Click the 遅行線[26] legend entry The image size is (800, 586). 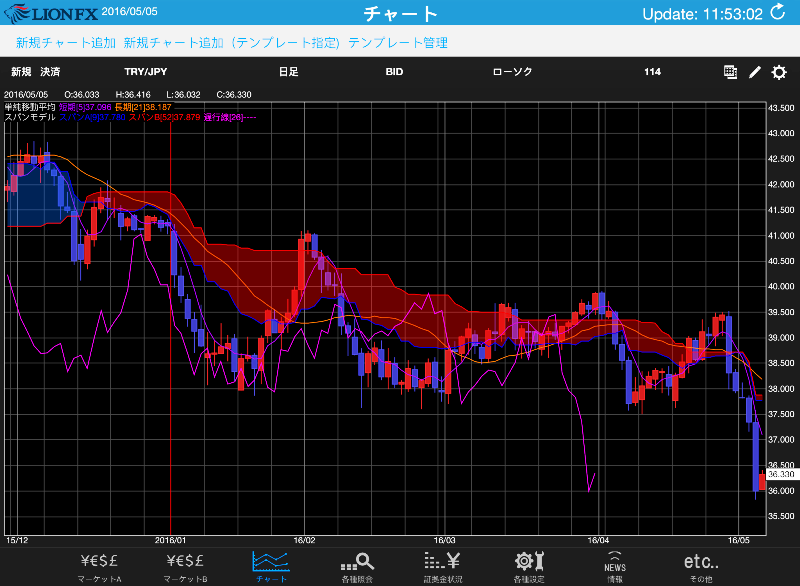click(230, 117)
